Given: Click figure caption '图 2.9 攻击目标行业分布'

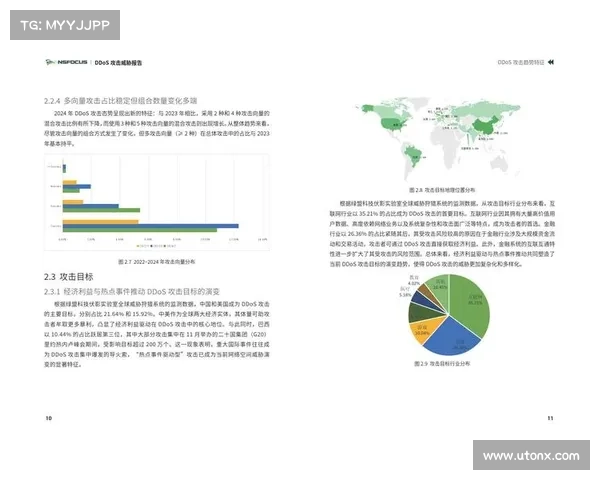Looking at the screenshot, I should click(442, 363).
